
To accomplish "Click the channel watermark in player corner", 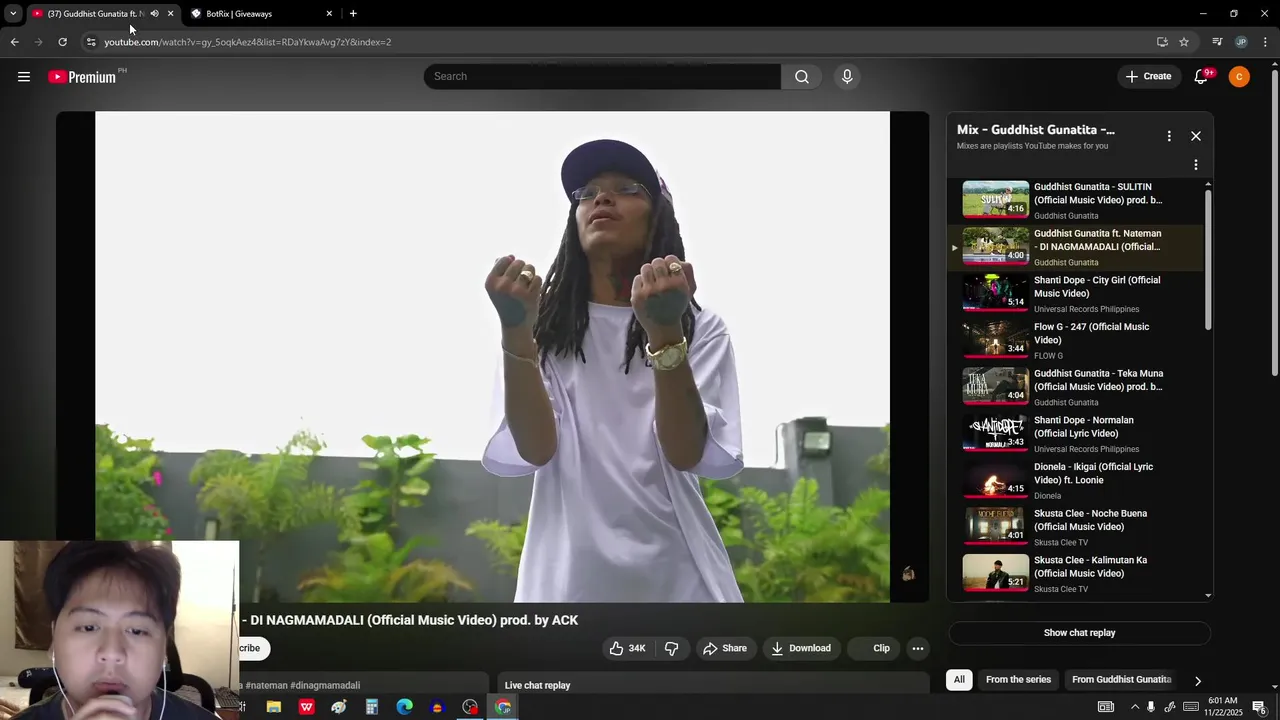I will click(908, 574).
